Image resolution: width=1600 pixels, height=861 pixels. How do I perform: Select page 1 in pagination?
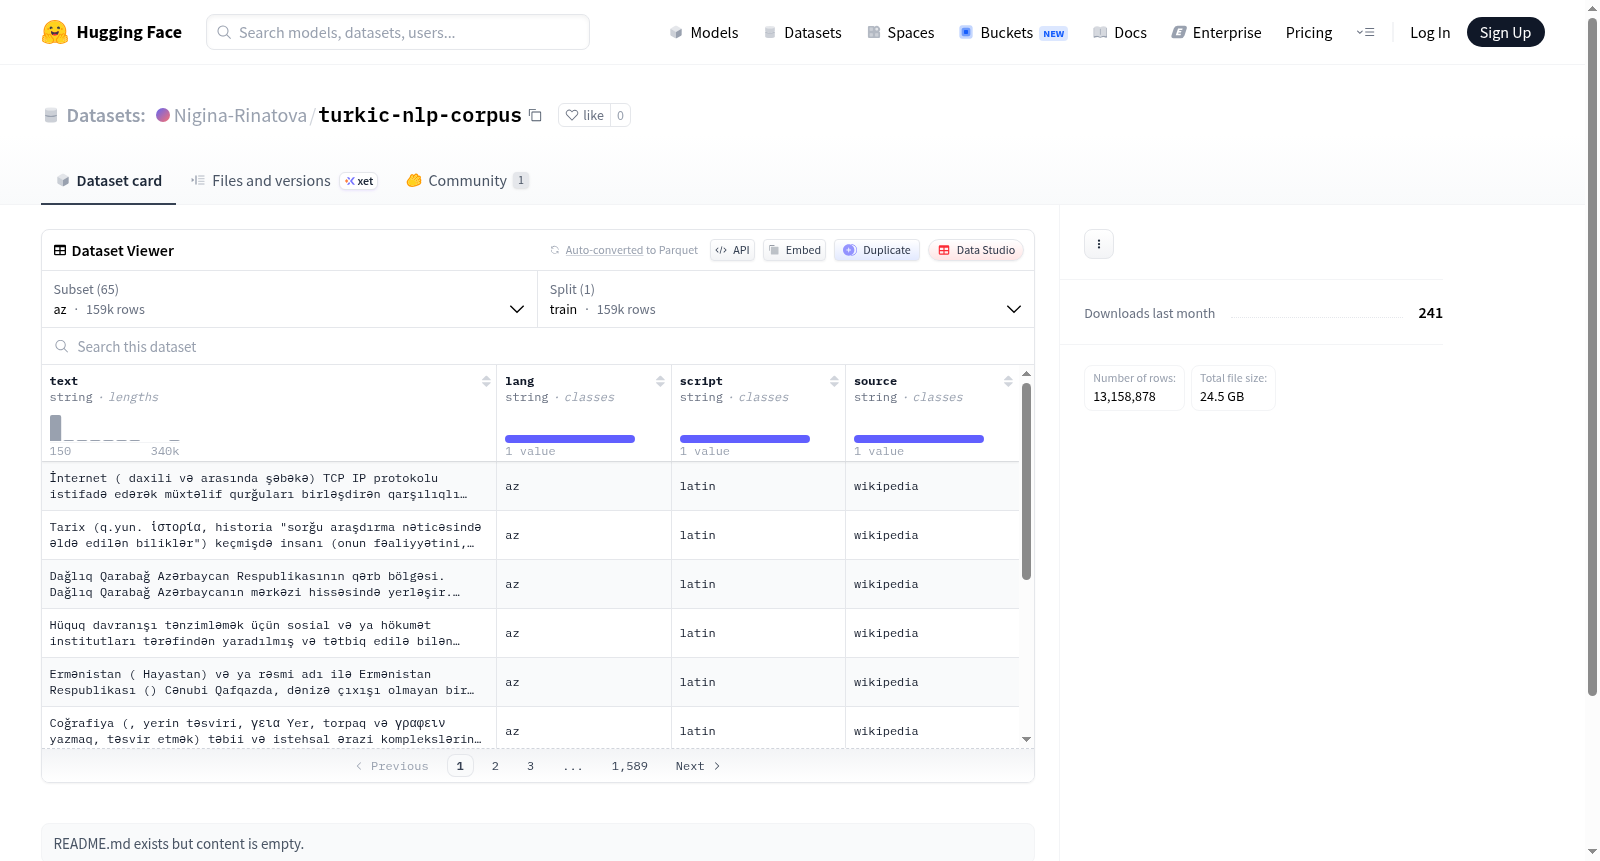point(460,766)
